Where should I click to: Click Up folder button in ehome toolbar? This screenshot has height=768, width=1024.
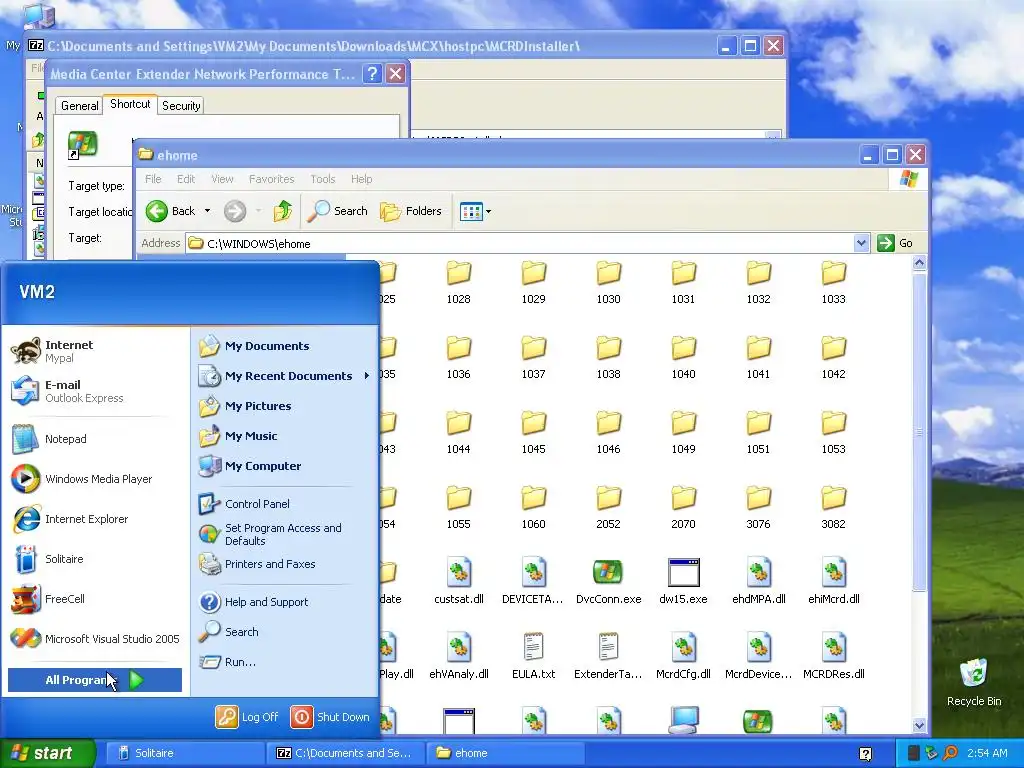[283, 211]
